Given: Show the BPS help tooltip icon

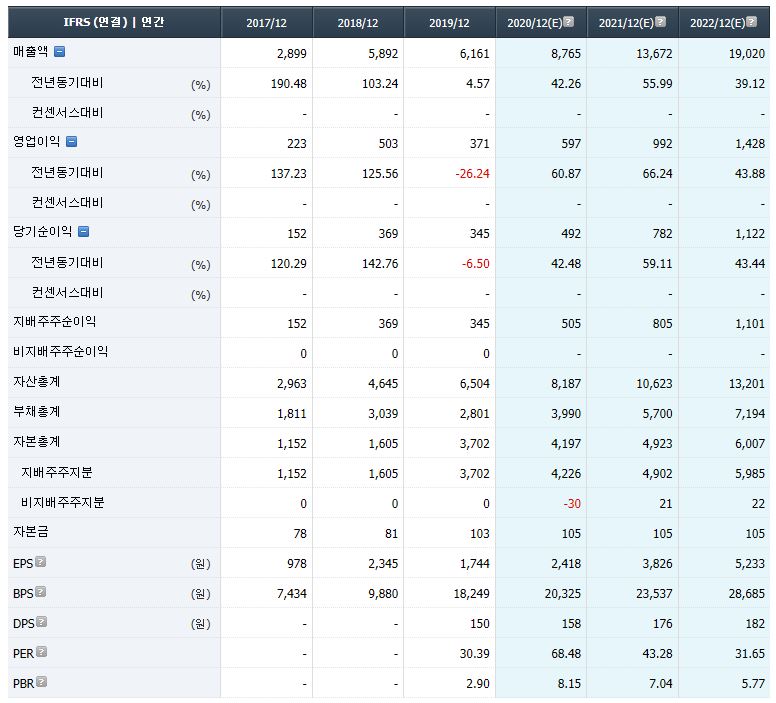Looking at the screenshot, I should (41, 592).
